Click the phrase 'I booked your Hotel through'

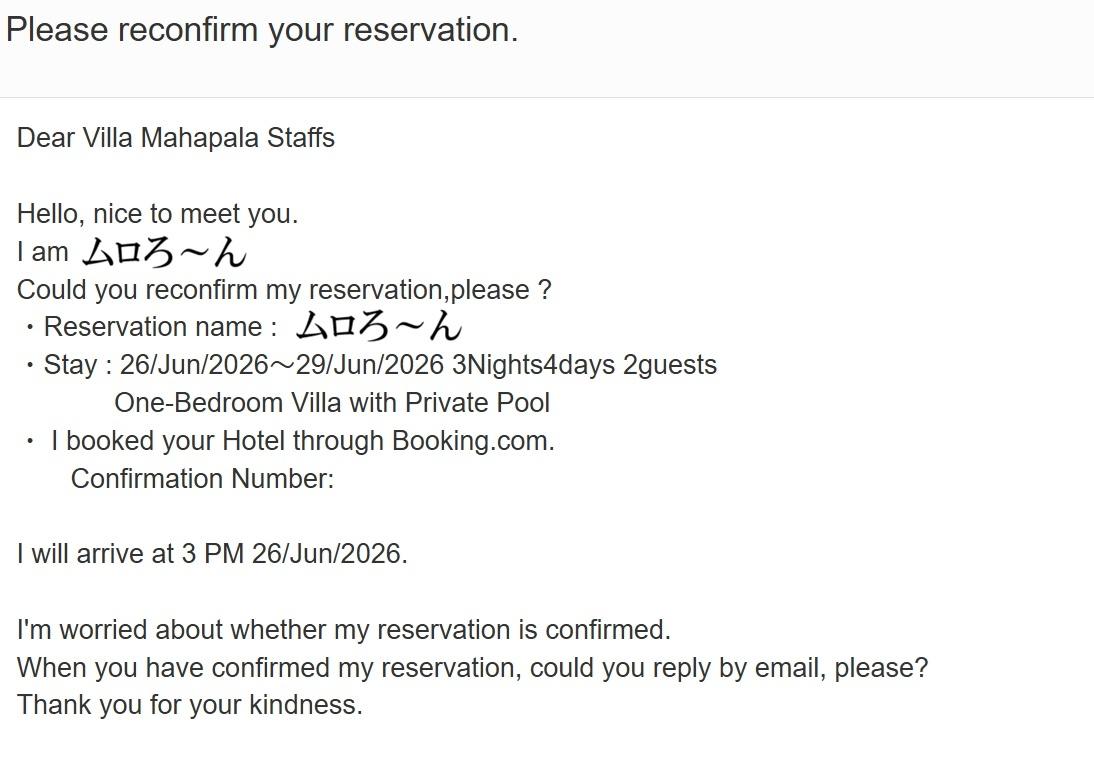tap(218, 441)
